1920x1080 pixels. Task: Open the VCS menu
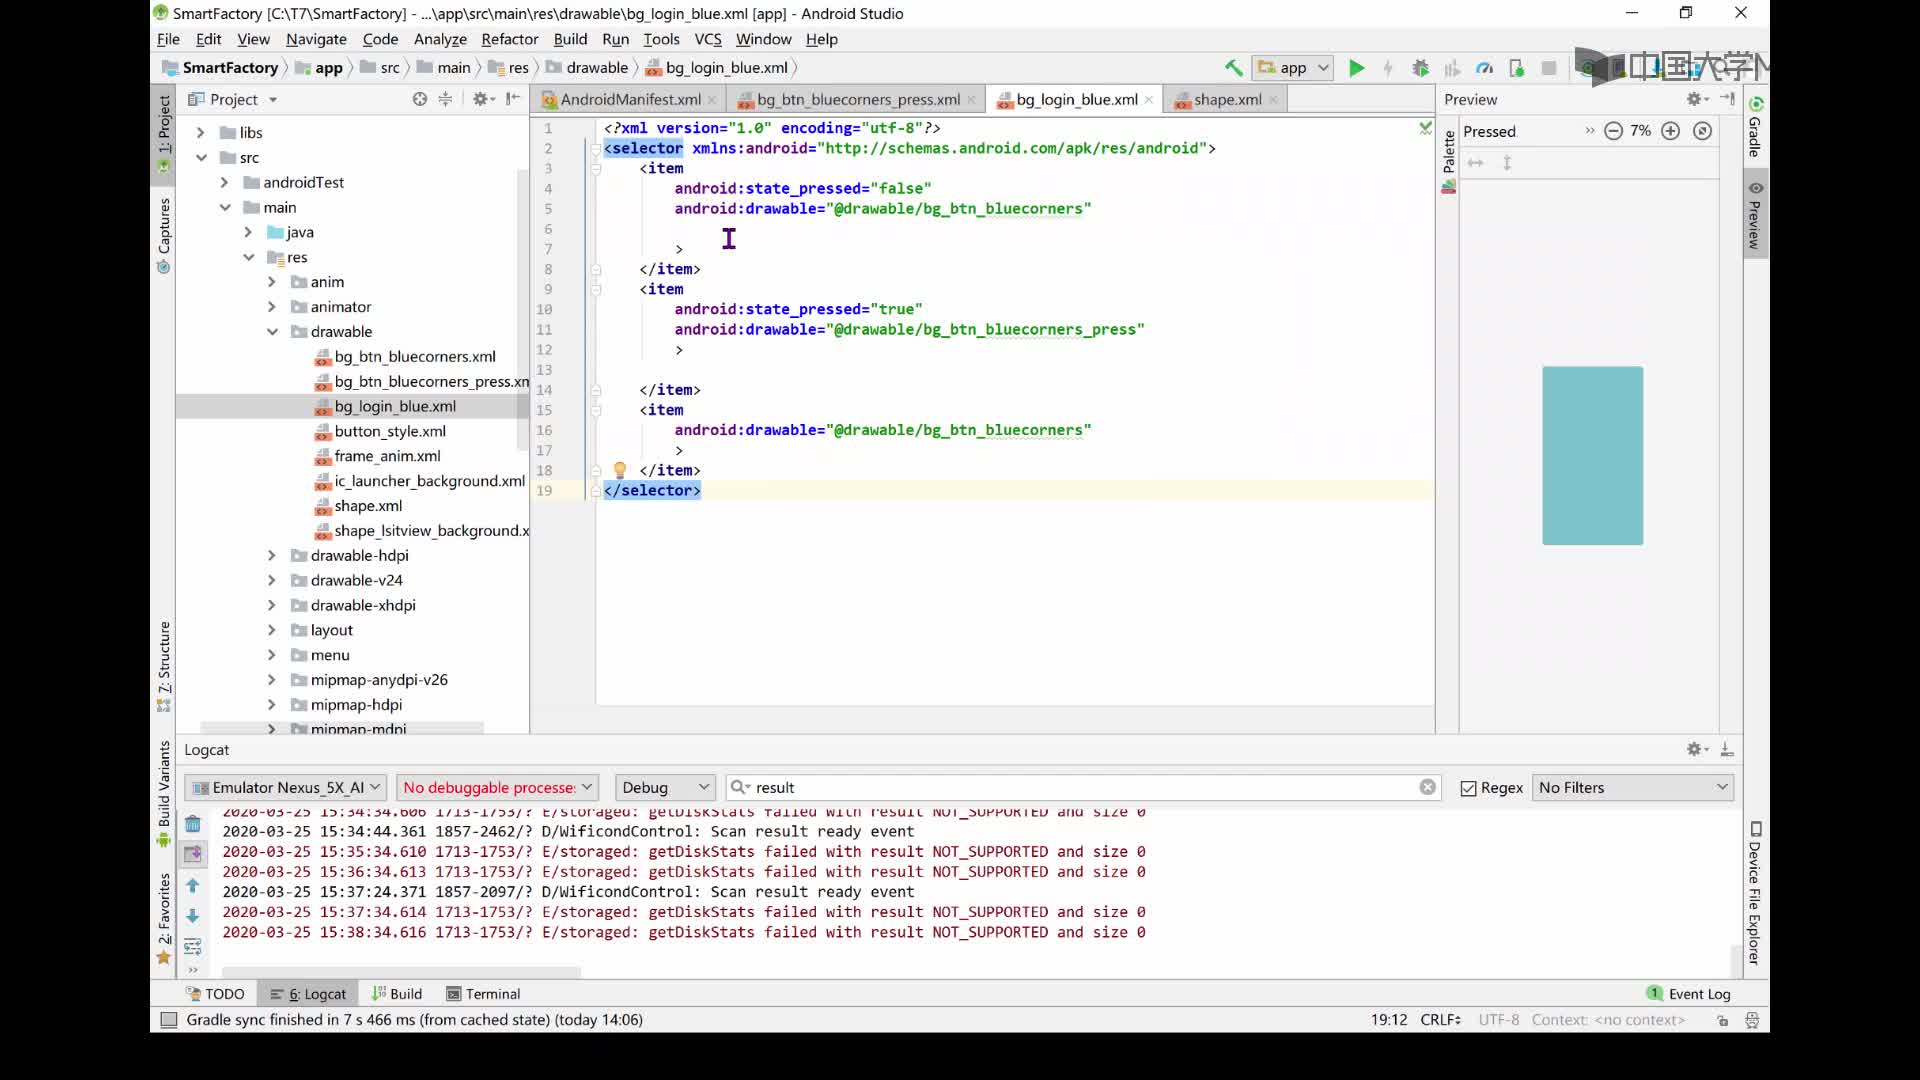(707, 39)
